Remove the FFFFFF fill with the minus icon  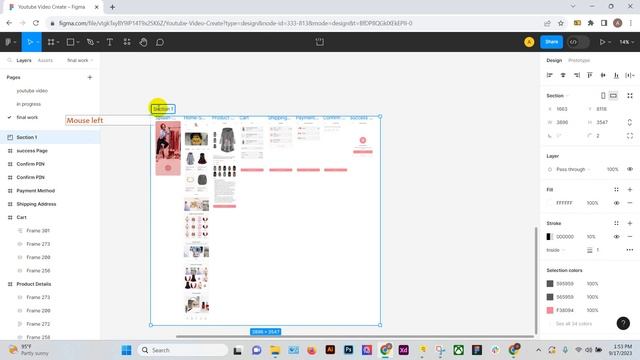pos(630,203)
